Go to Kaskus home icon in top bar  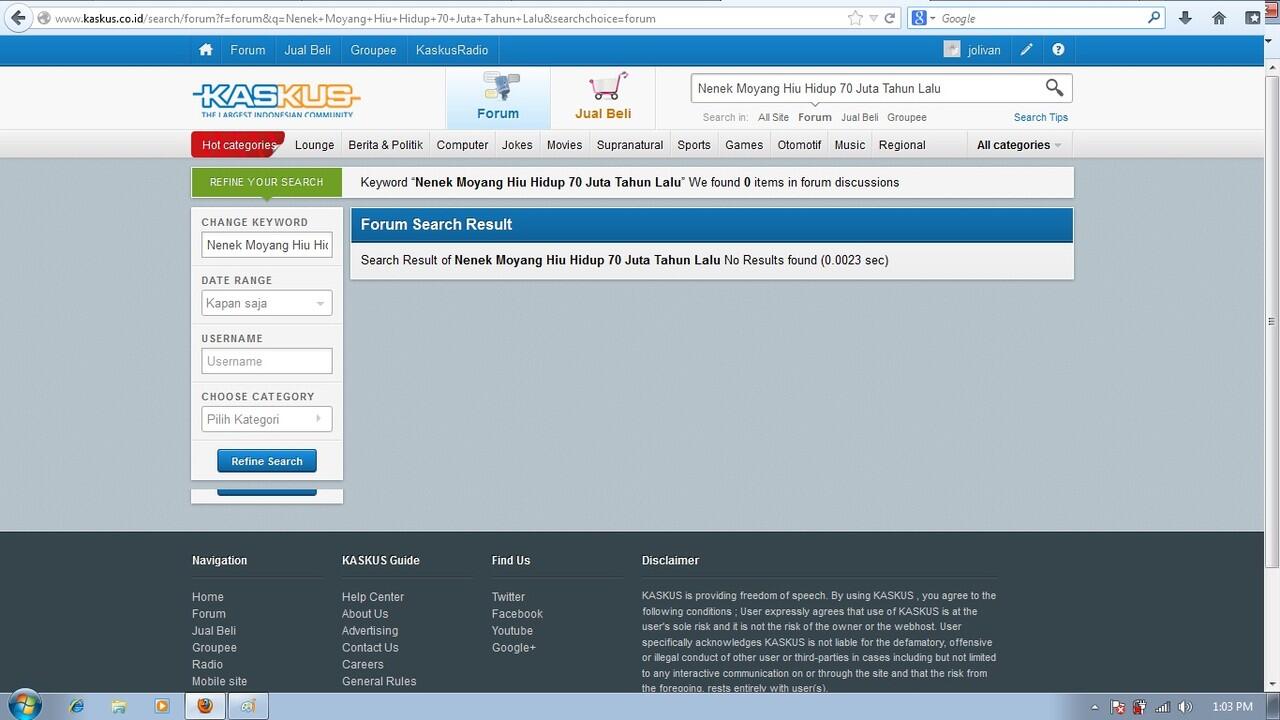pyautogui.click(x=205, y=50)
